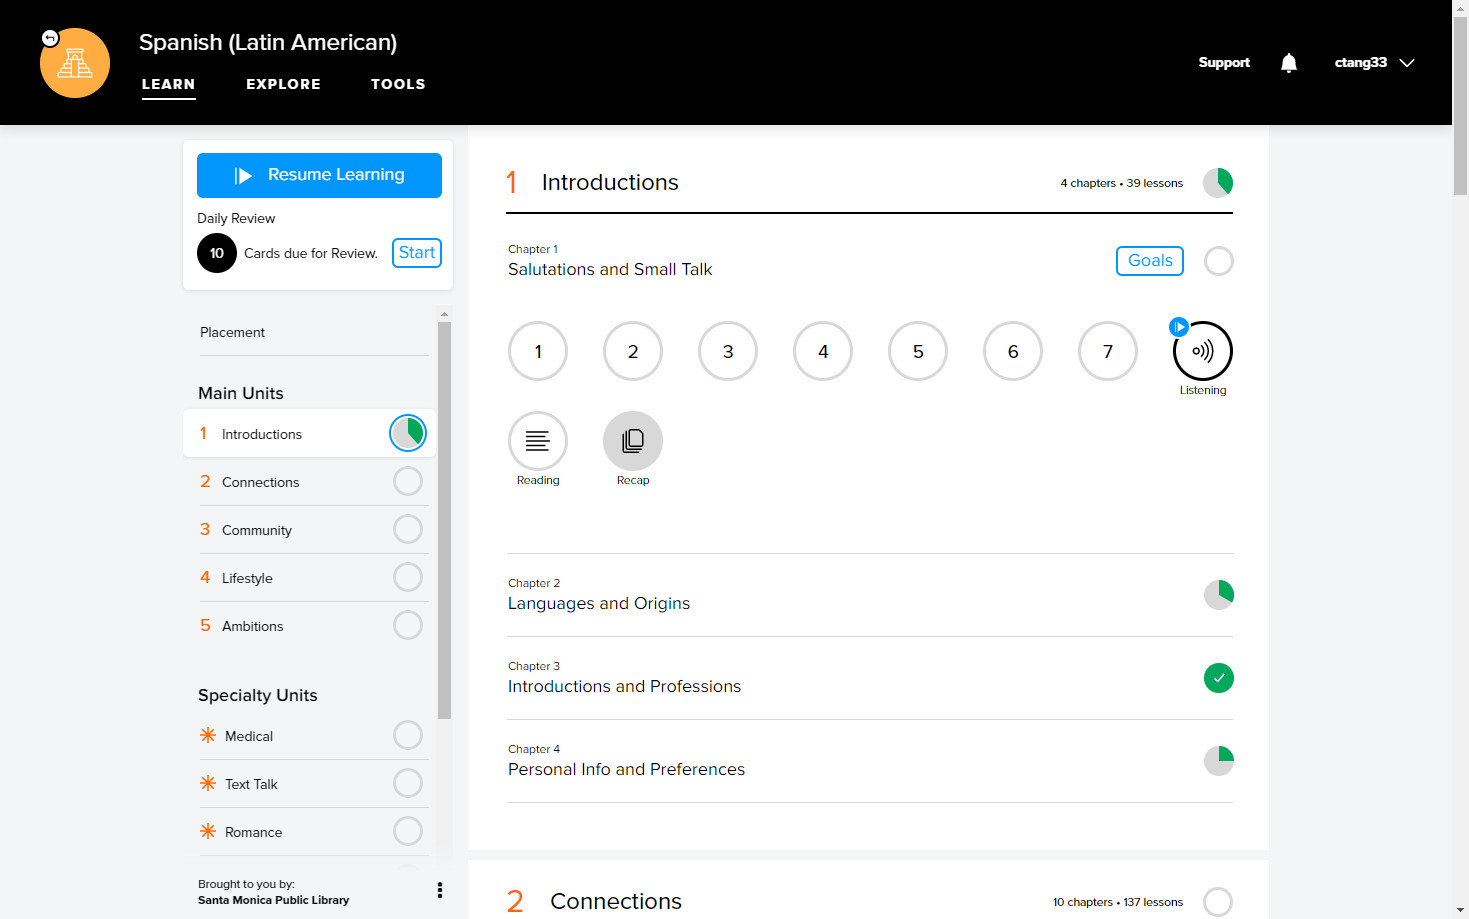
Task: Select the Medical unit progress circle
Action: pyautogui.click(x=408, y=735)
